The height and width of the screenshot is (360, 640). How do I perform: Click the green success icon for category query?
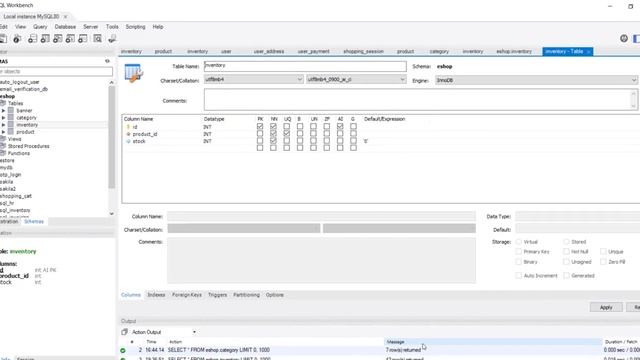(x=123, y=350)
